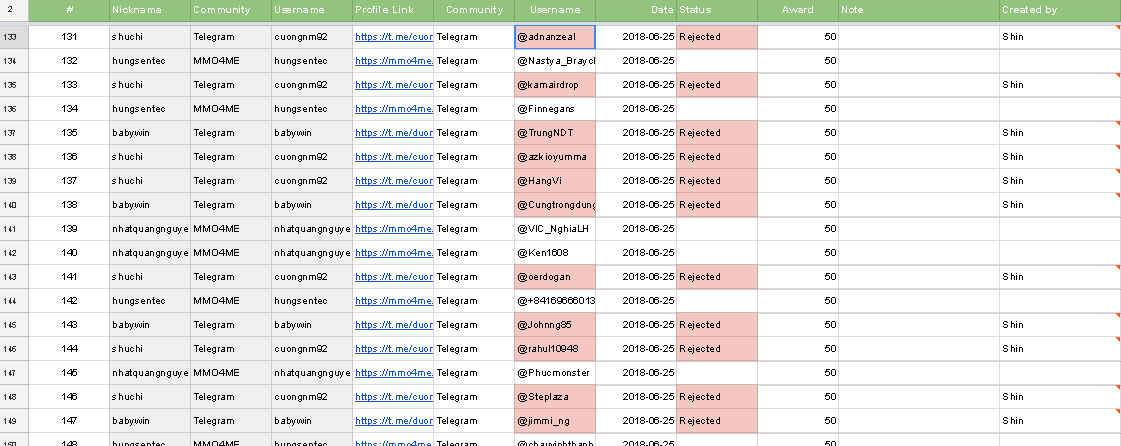Screen dimensions: 1121x446
Task: Click the Status column header
Action: [x=716, y=10]
